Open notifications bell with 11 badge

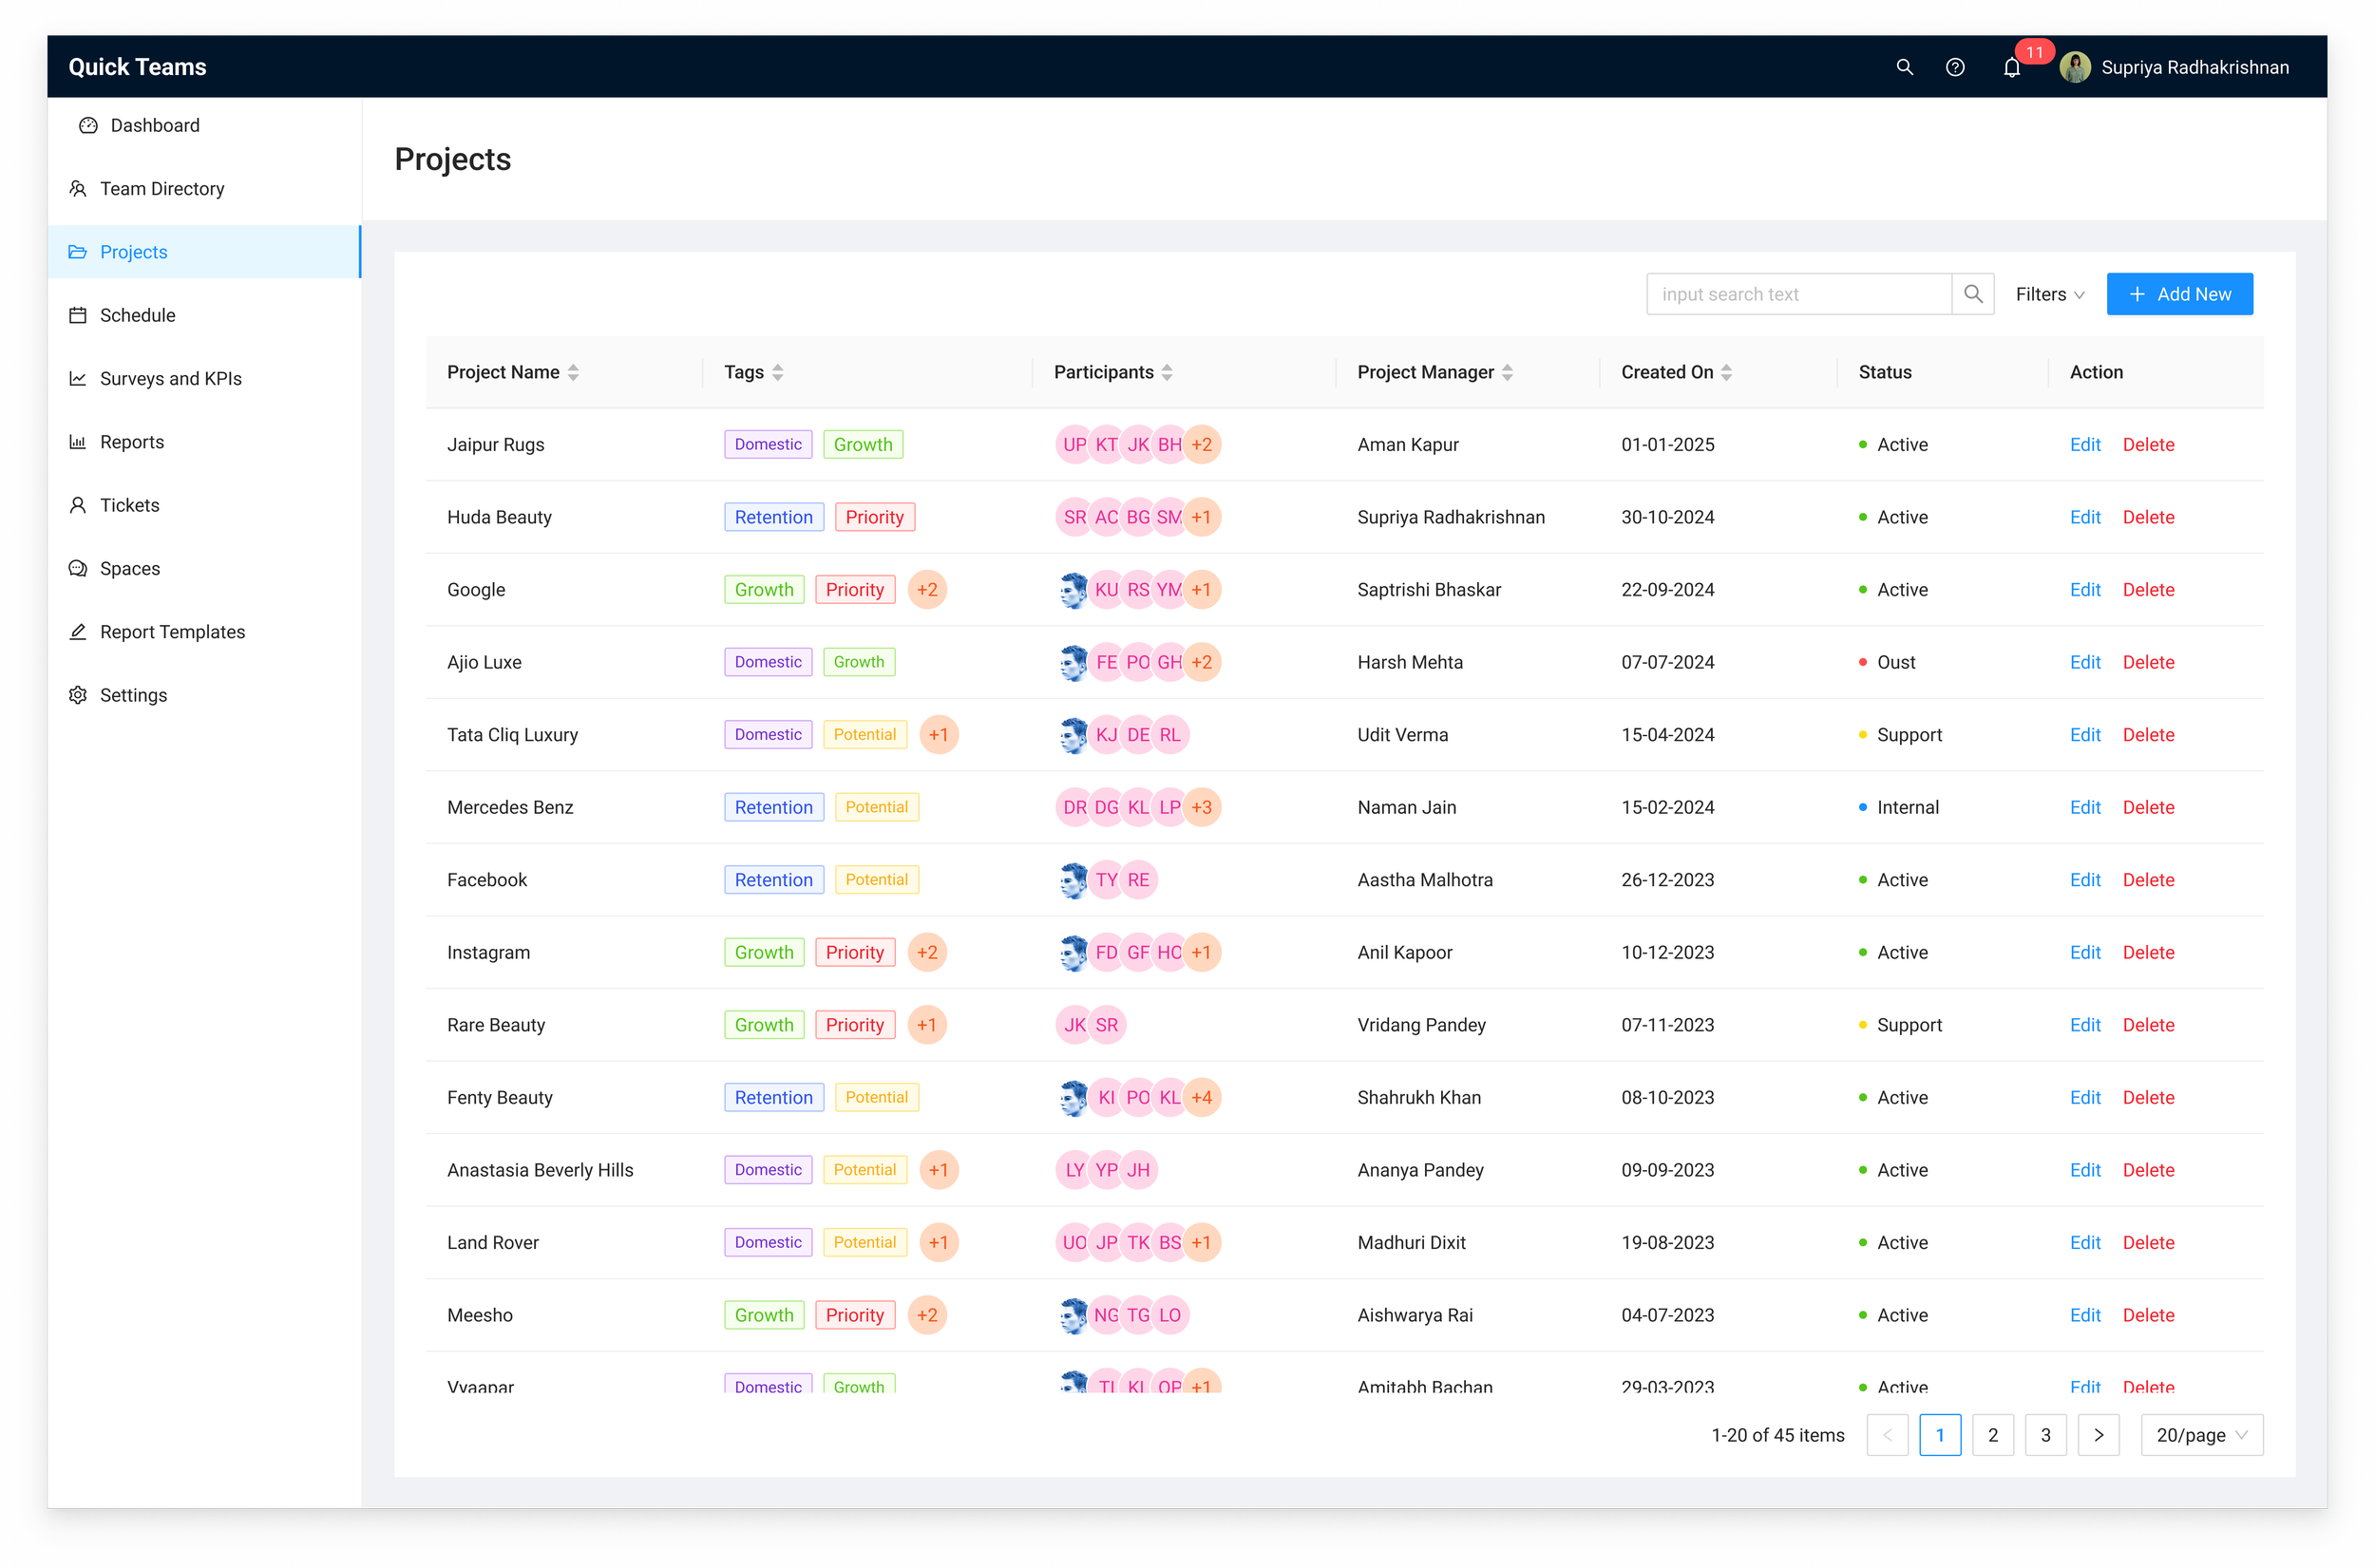[x=2012, y=68]
